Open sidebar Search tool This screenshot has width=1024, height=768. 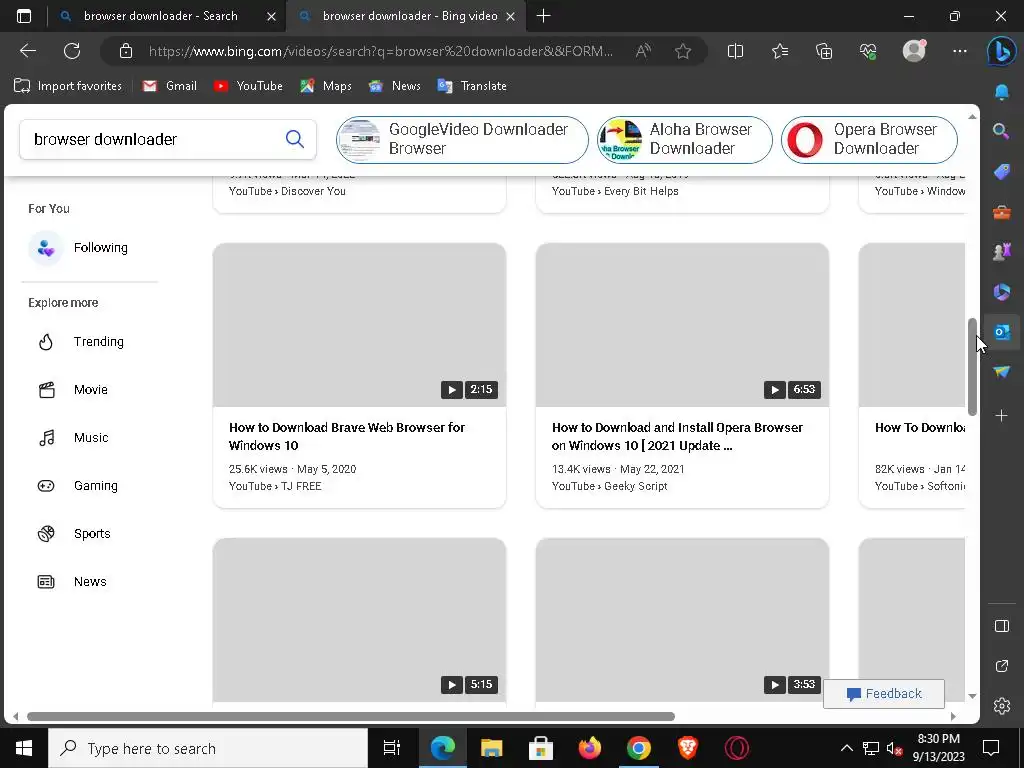[x=1002, y=132]
